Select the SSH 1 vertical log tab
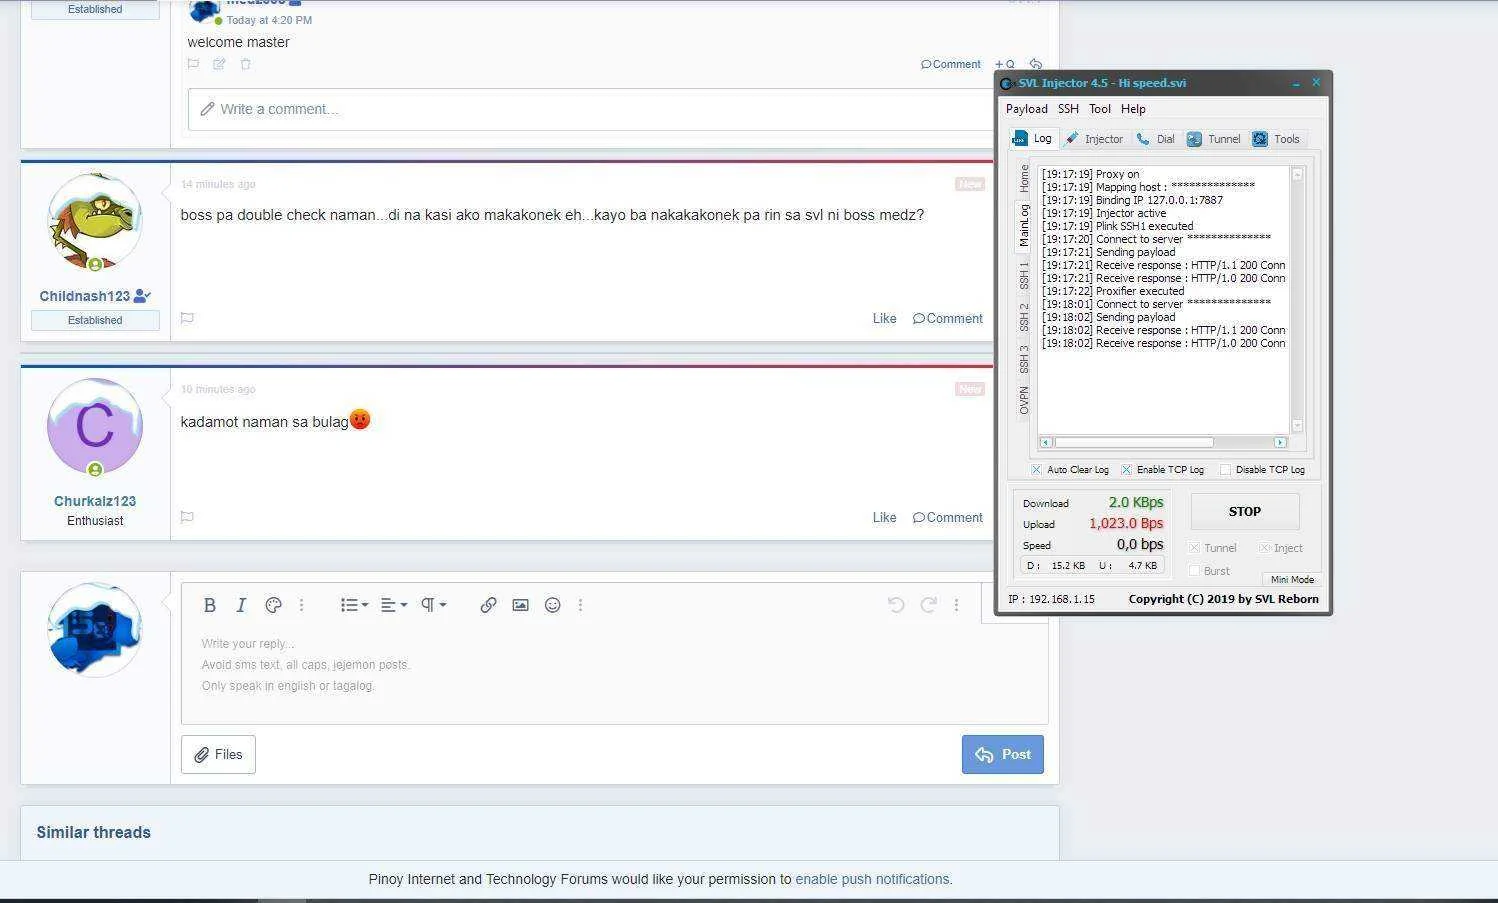1498x903 pixels. click(x=1024, y=275)
